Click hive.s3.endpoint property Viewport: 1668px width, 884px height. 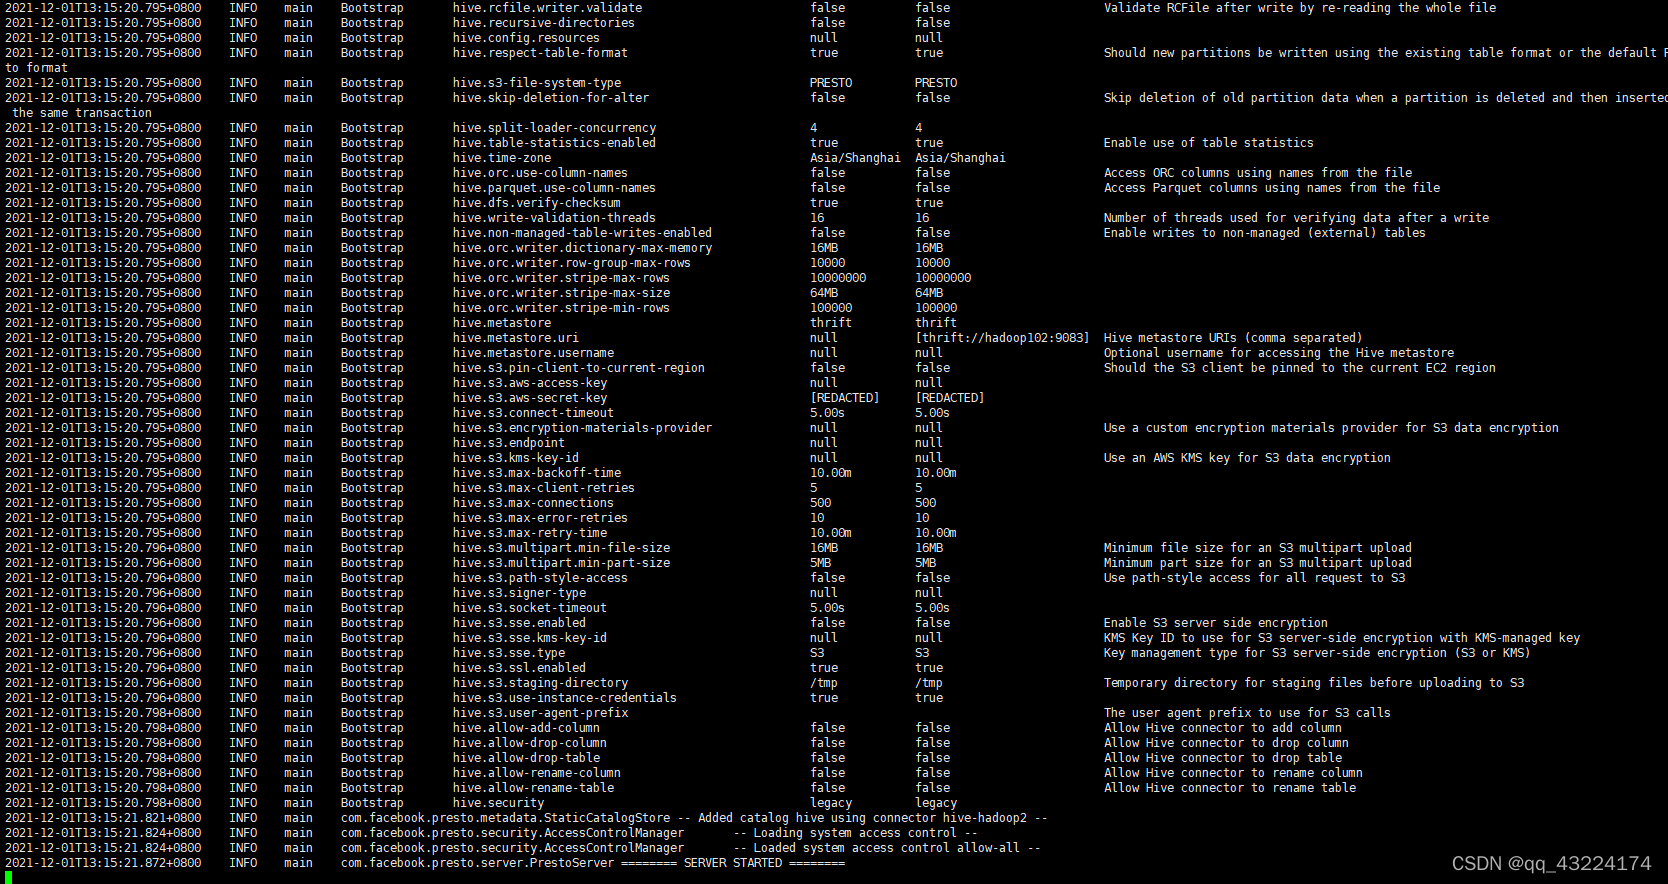(508, 443)
